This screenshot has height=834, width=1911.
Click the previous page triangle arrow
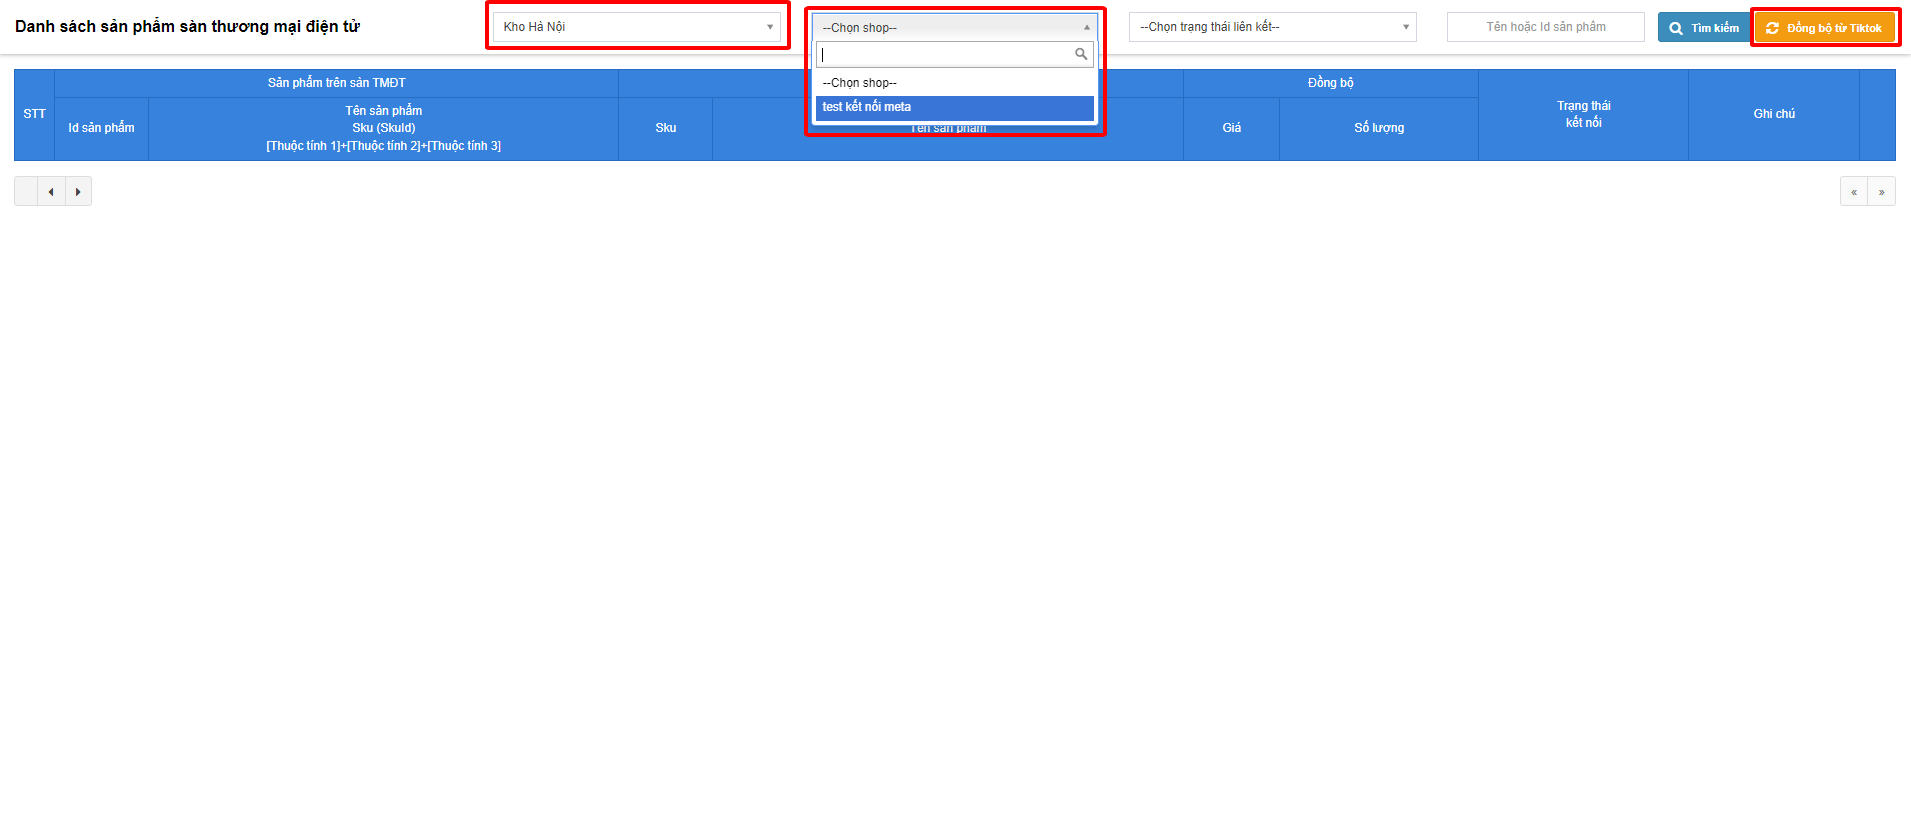[x=51, y=192]
